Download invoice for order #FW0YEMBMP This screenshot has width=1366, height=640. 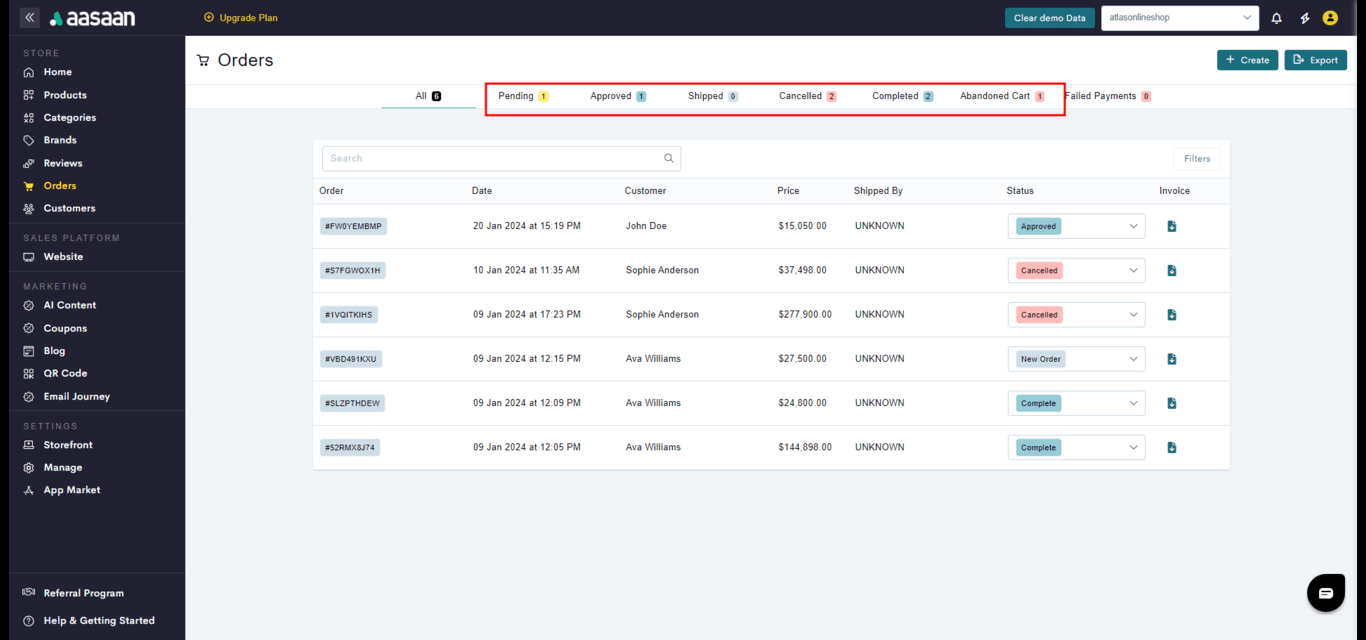coord(1172,226)
